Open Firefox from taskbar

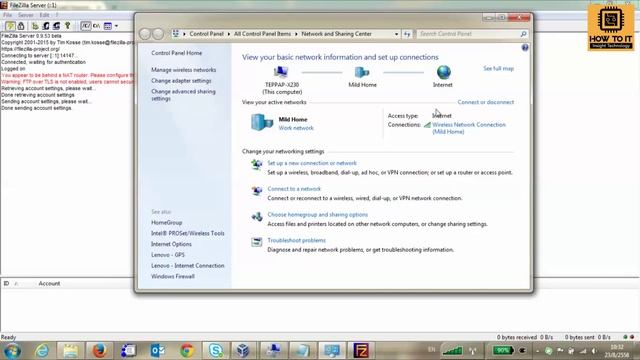(x=99, y=351)
